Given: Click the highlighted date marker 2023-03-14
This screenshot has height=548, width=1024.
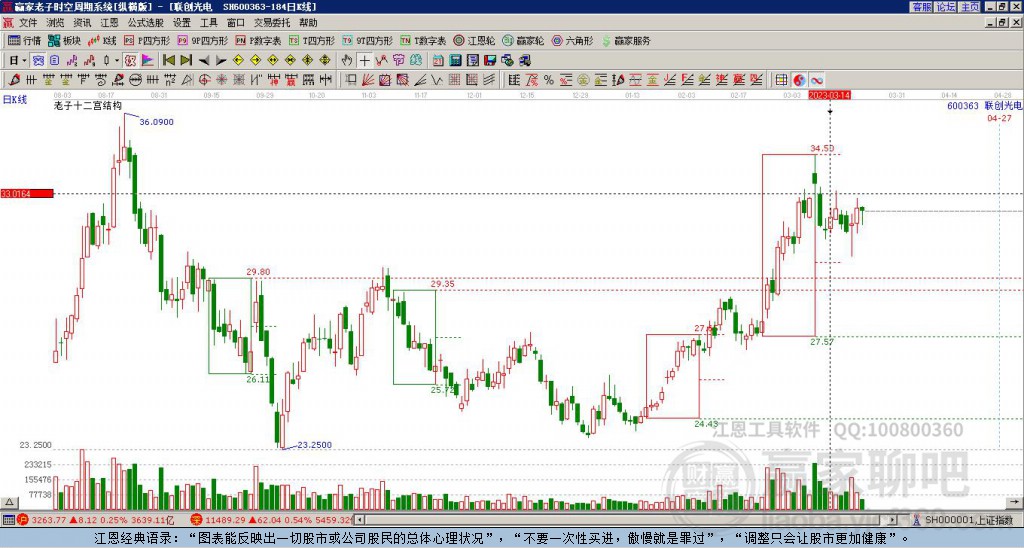Looking at the screenshot, I should pos(829,95).
